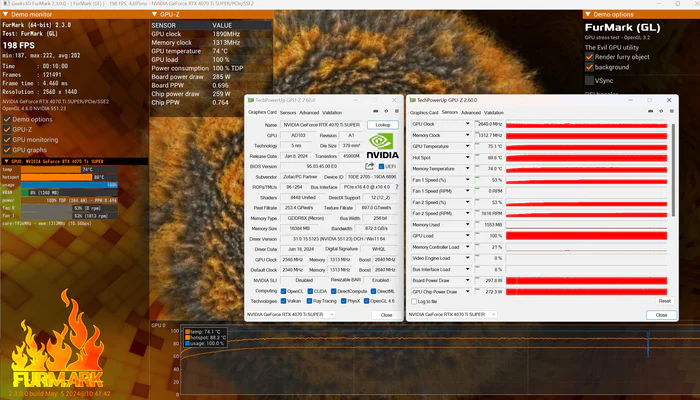700x400 pixels.
Task: Open the Board Power Draw dropdown
Action: pos(467,280)
